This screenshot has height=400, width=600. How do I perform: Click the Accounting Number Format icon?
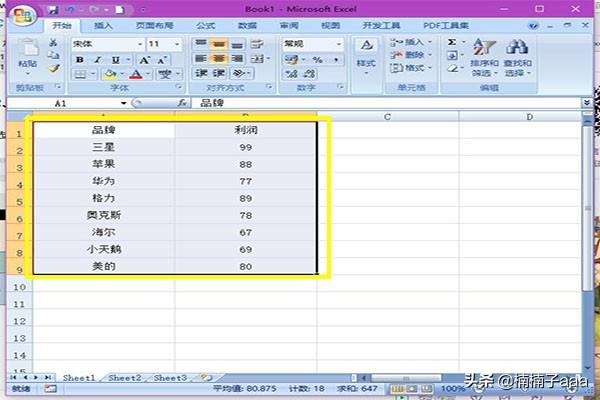pyautogui.click(x=292, y=59)
